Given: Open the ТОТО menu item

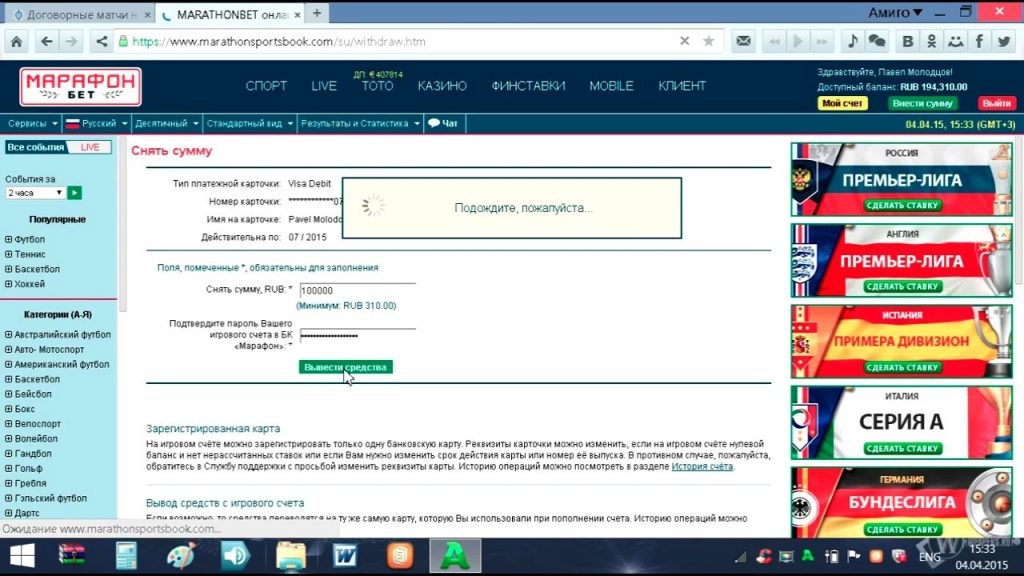Looking at the screenshot, I should coord(377,86).
